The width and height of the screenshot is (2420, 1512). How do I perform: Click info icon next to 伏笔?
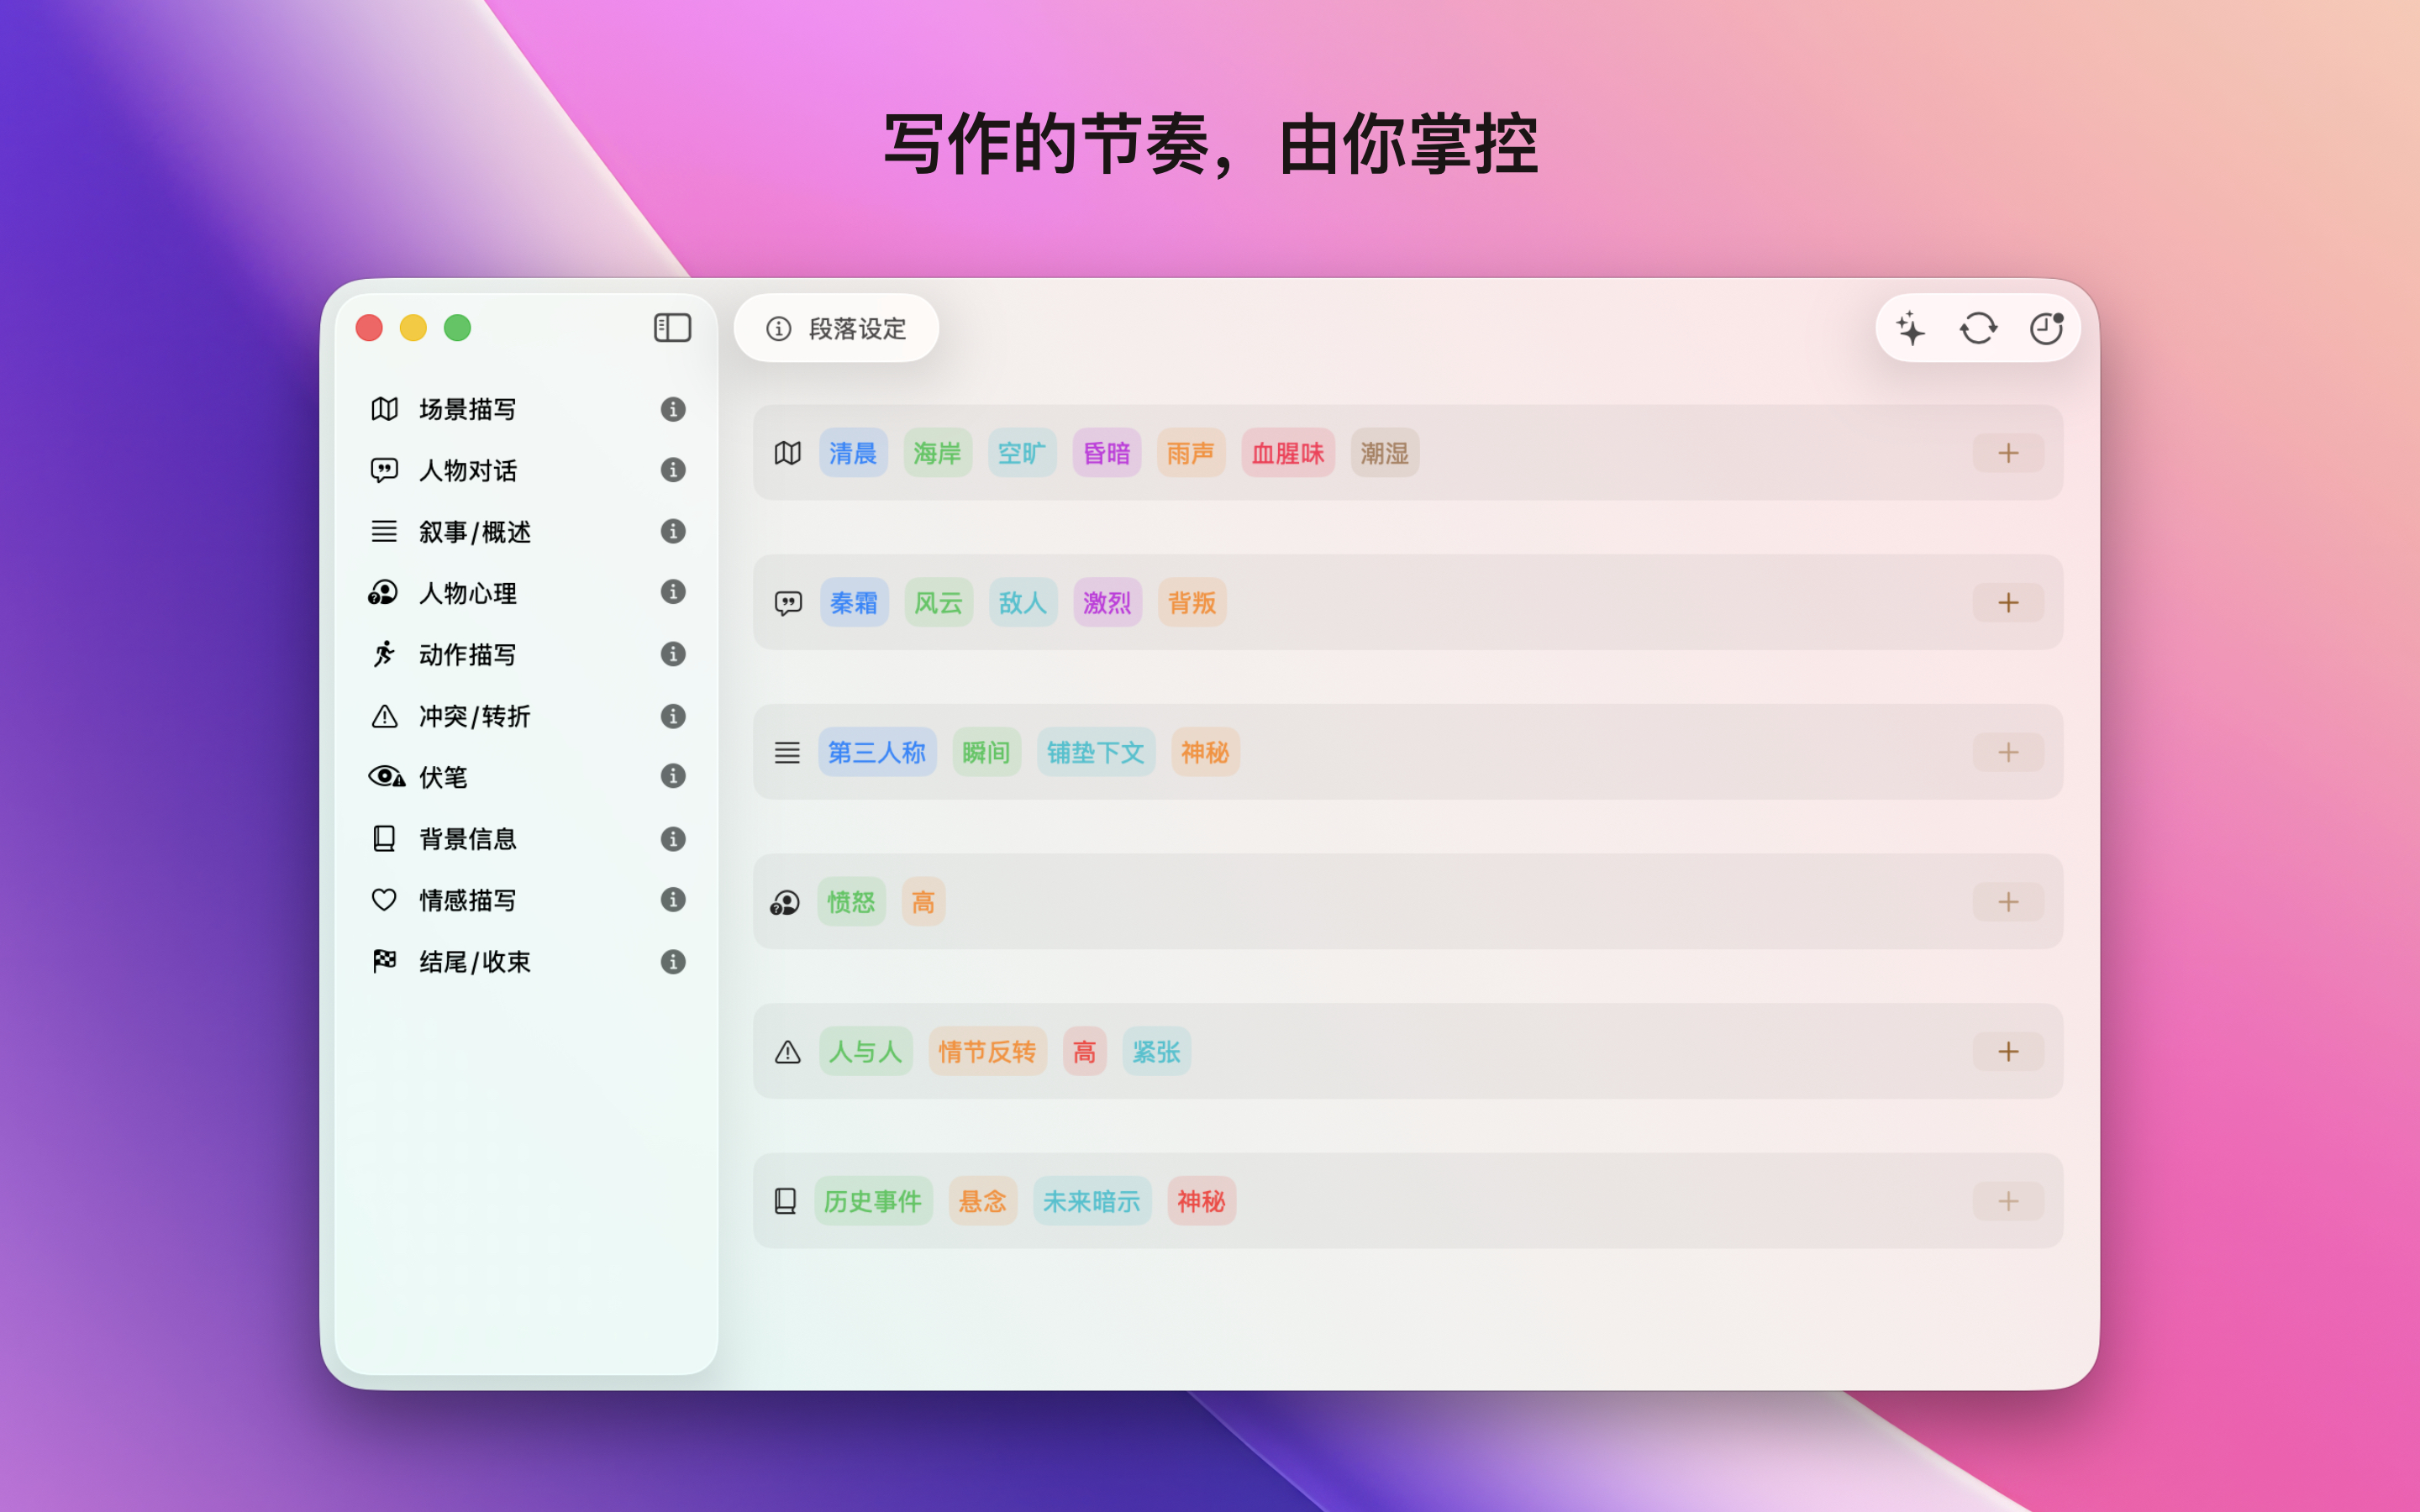tap(673, 776)
